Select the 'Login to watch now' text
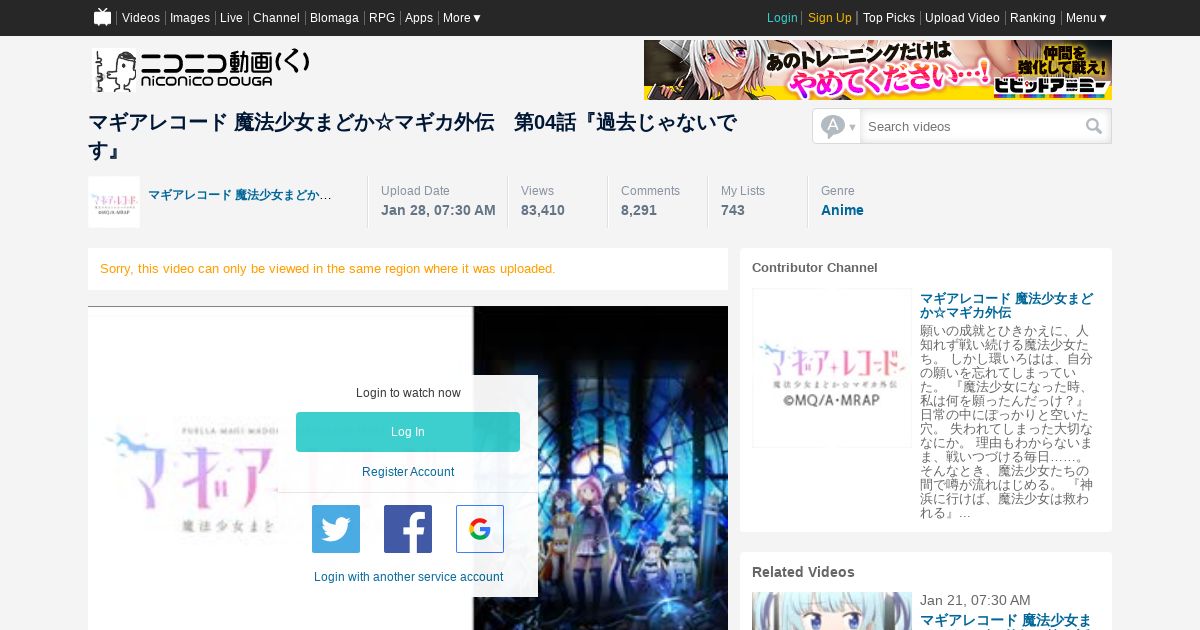 click(408, 393)
